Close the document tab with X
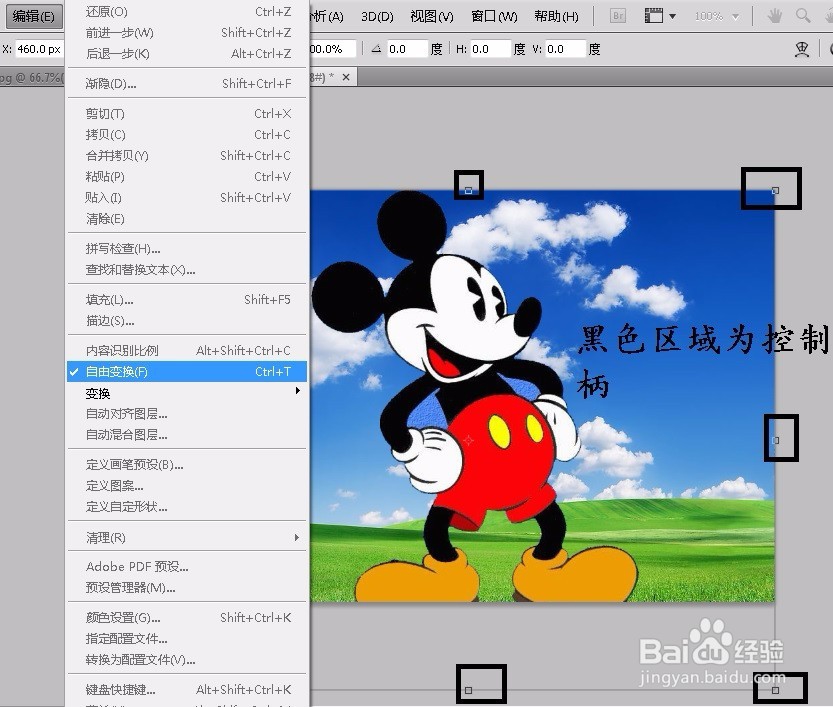Screen dimensions: 833x707 pos(346,78)
